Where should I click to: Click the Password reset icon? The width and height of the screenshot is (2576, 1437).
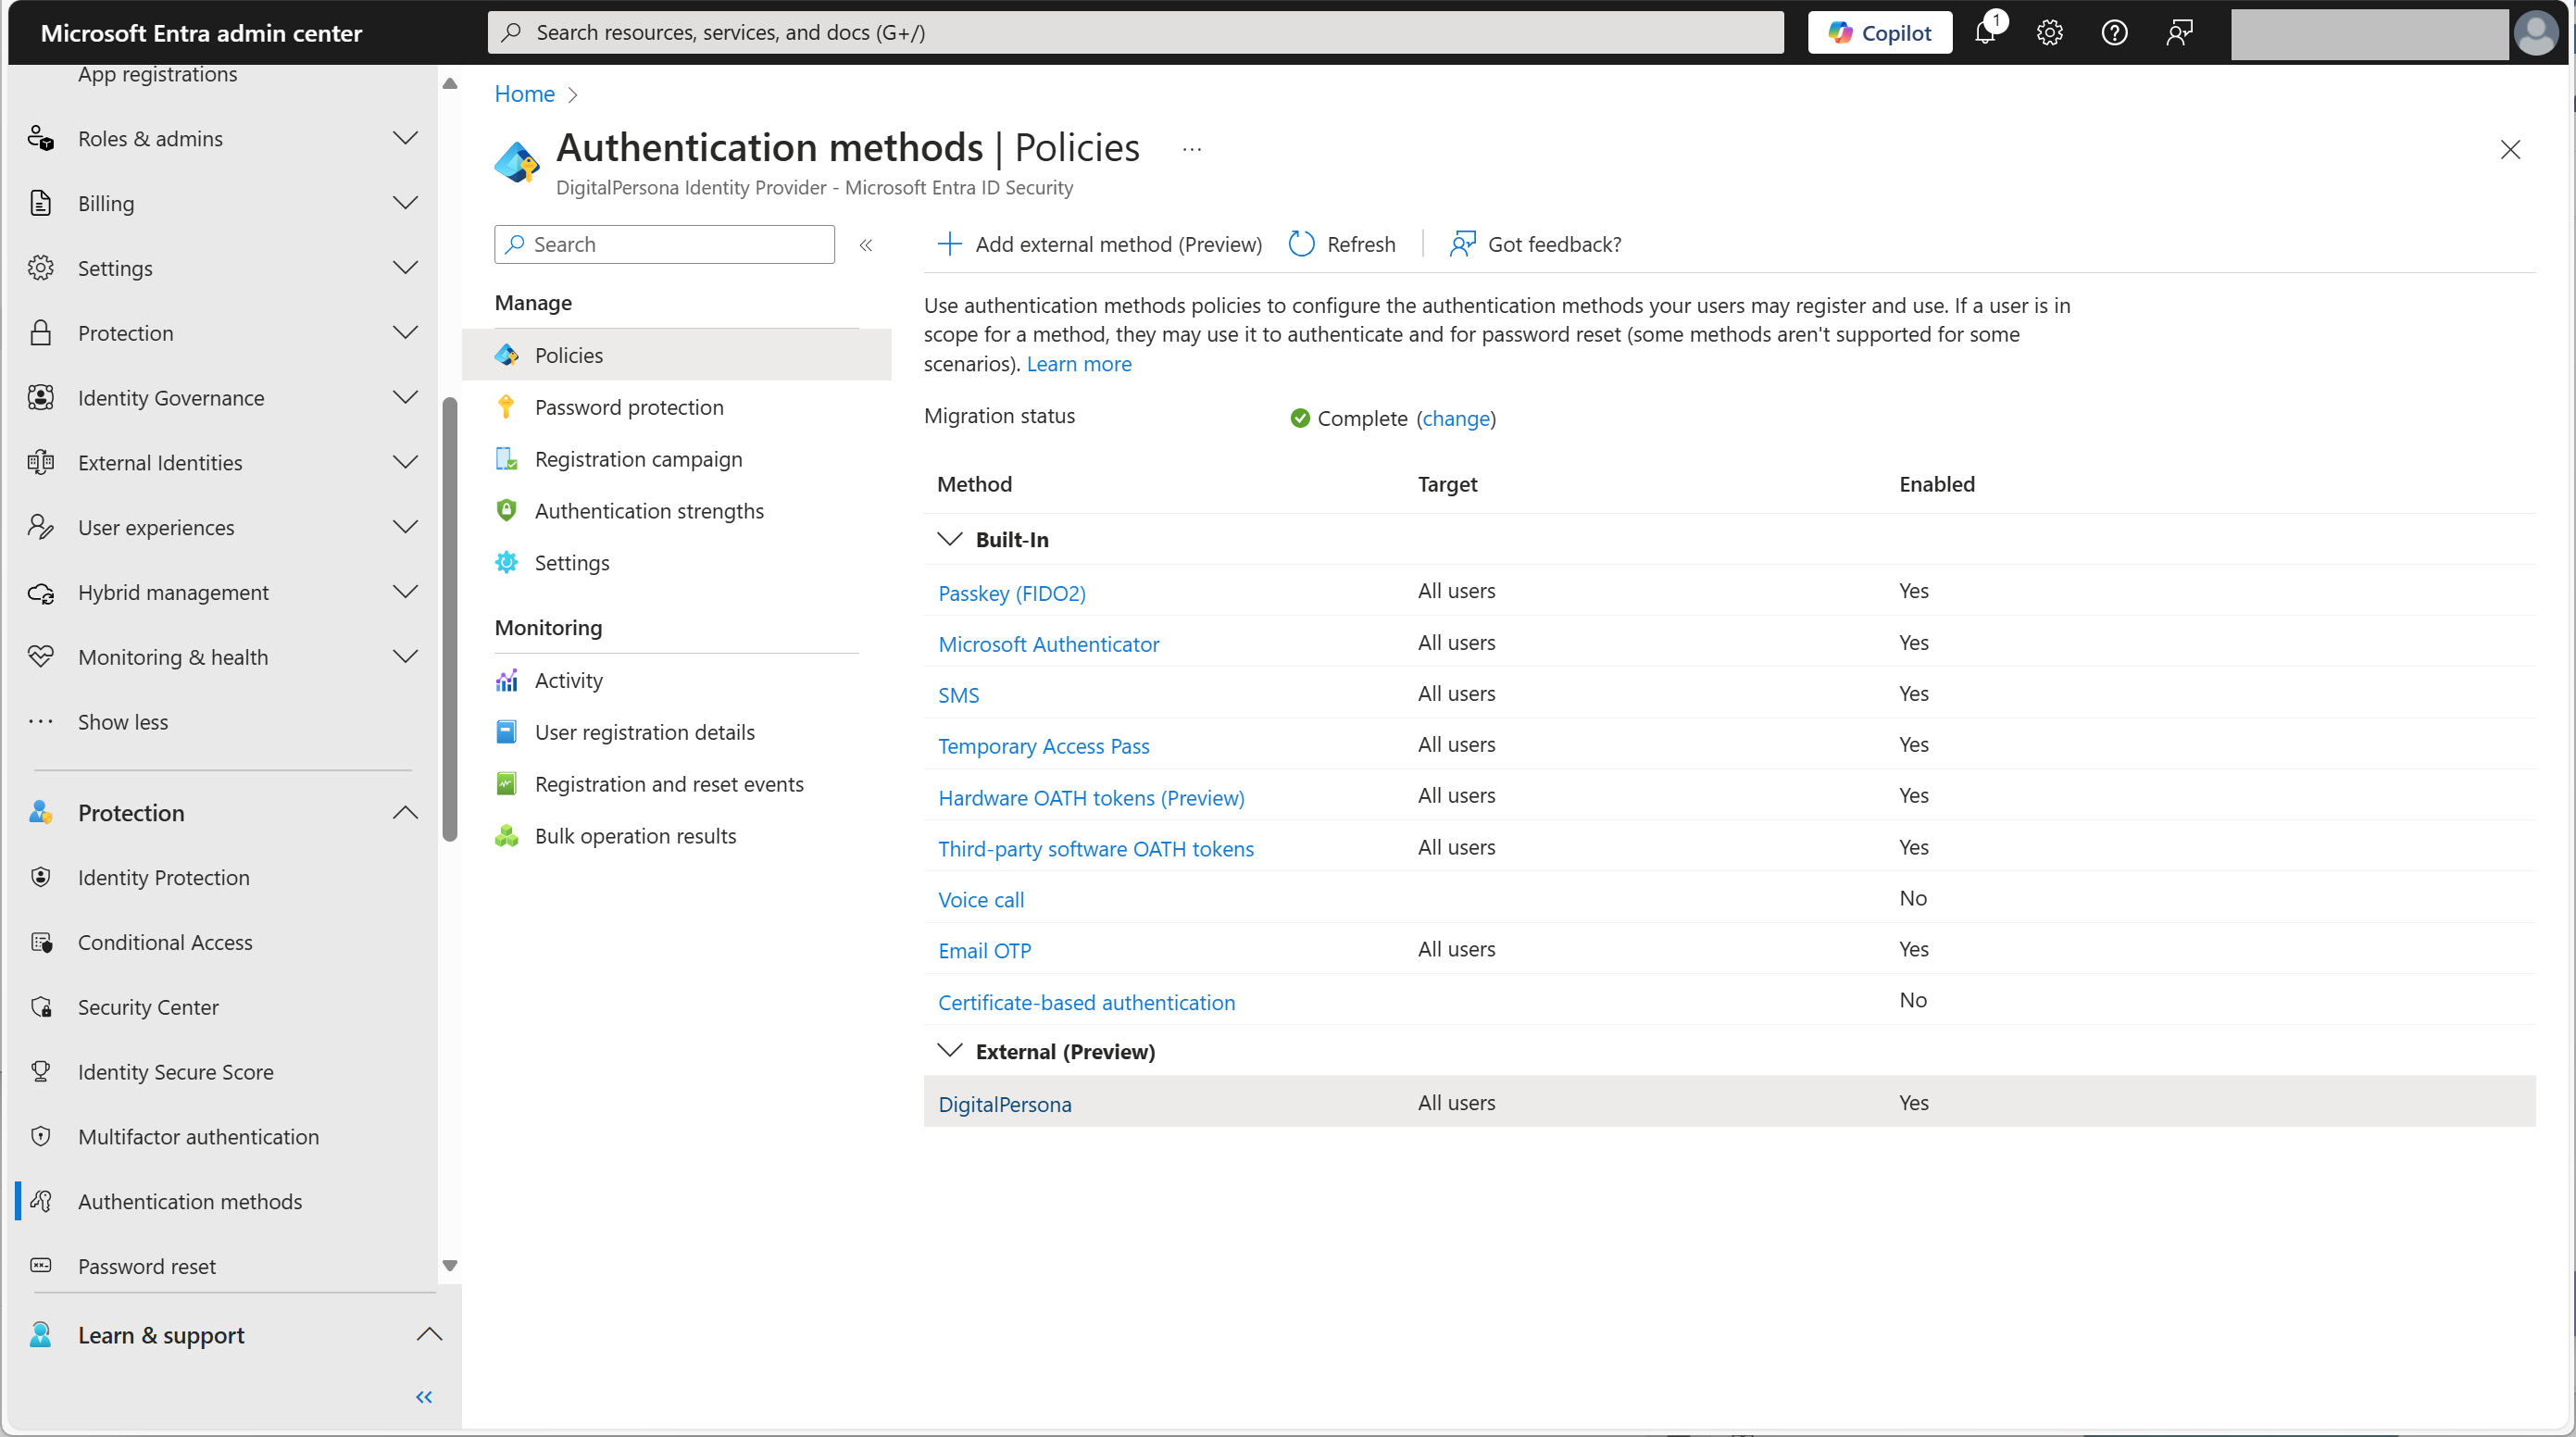click(41, 1266)
